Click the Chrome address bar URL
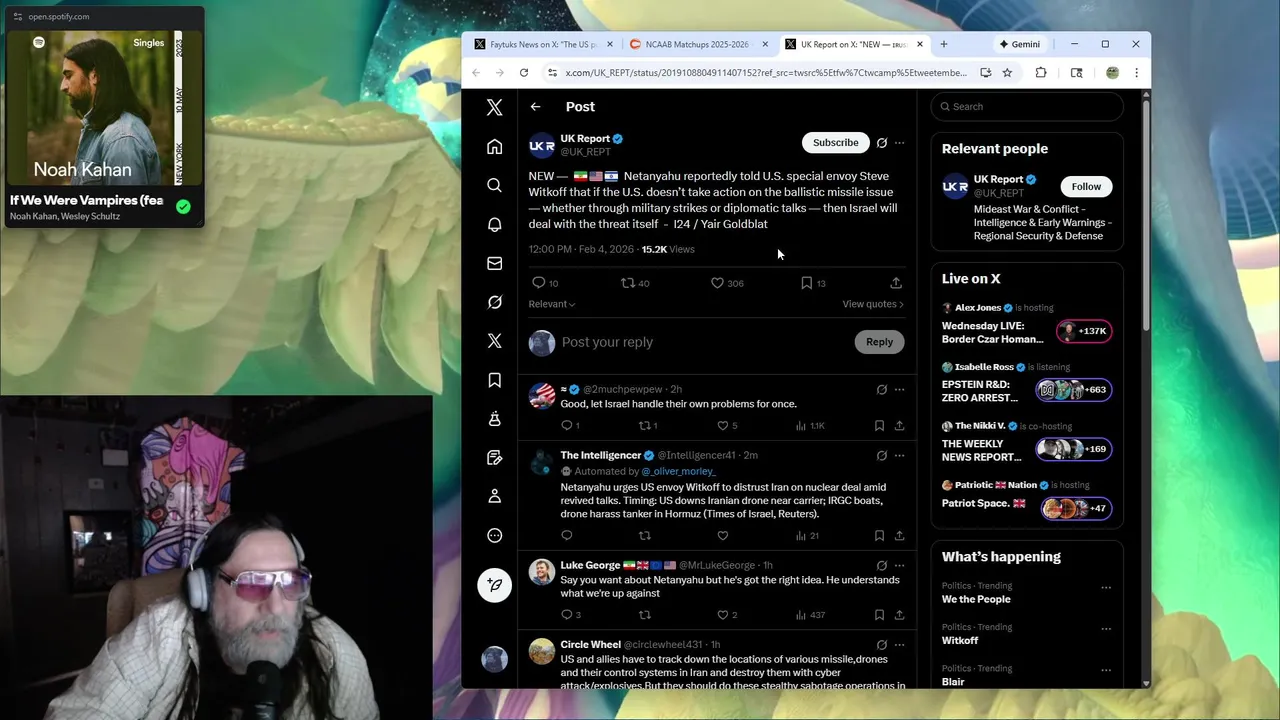 click(x=765, y=72)
